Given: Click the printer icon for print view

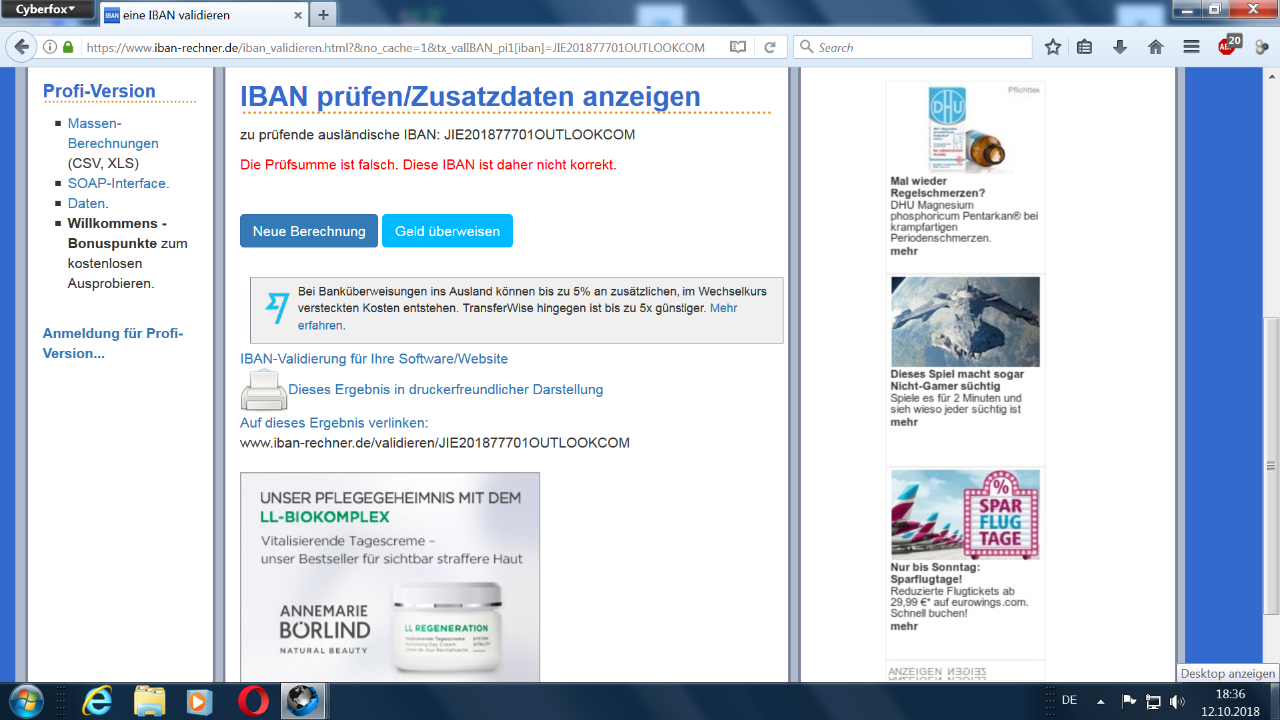Looking at the screenshot, I should 263,390.
